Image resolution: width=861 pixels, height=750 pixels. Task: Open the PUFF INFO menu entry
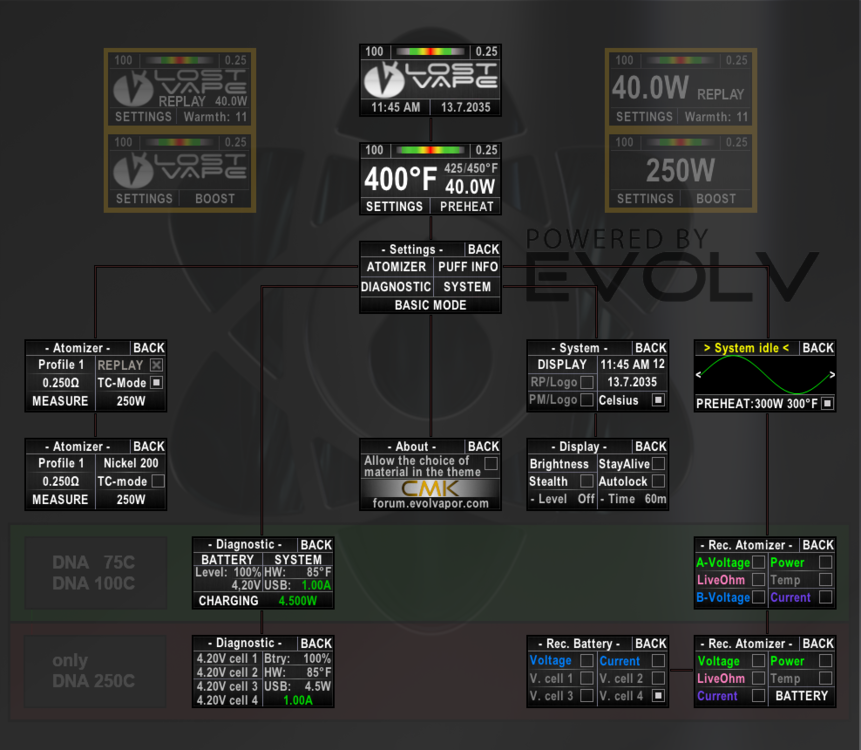[x=468, y=267]
